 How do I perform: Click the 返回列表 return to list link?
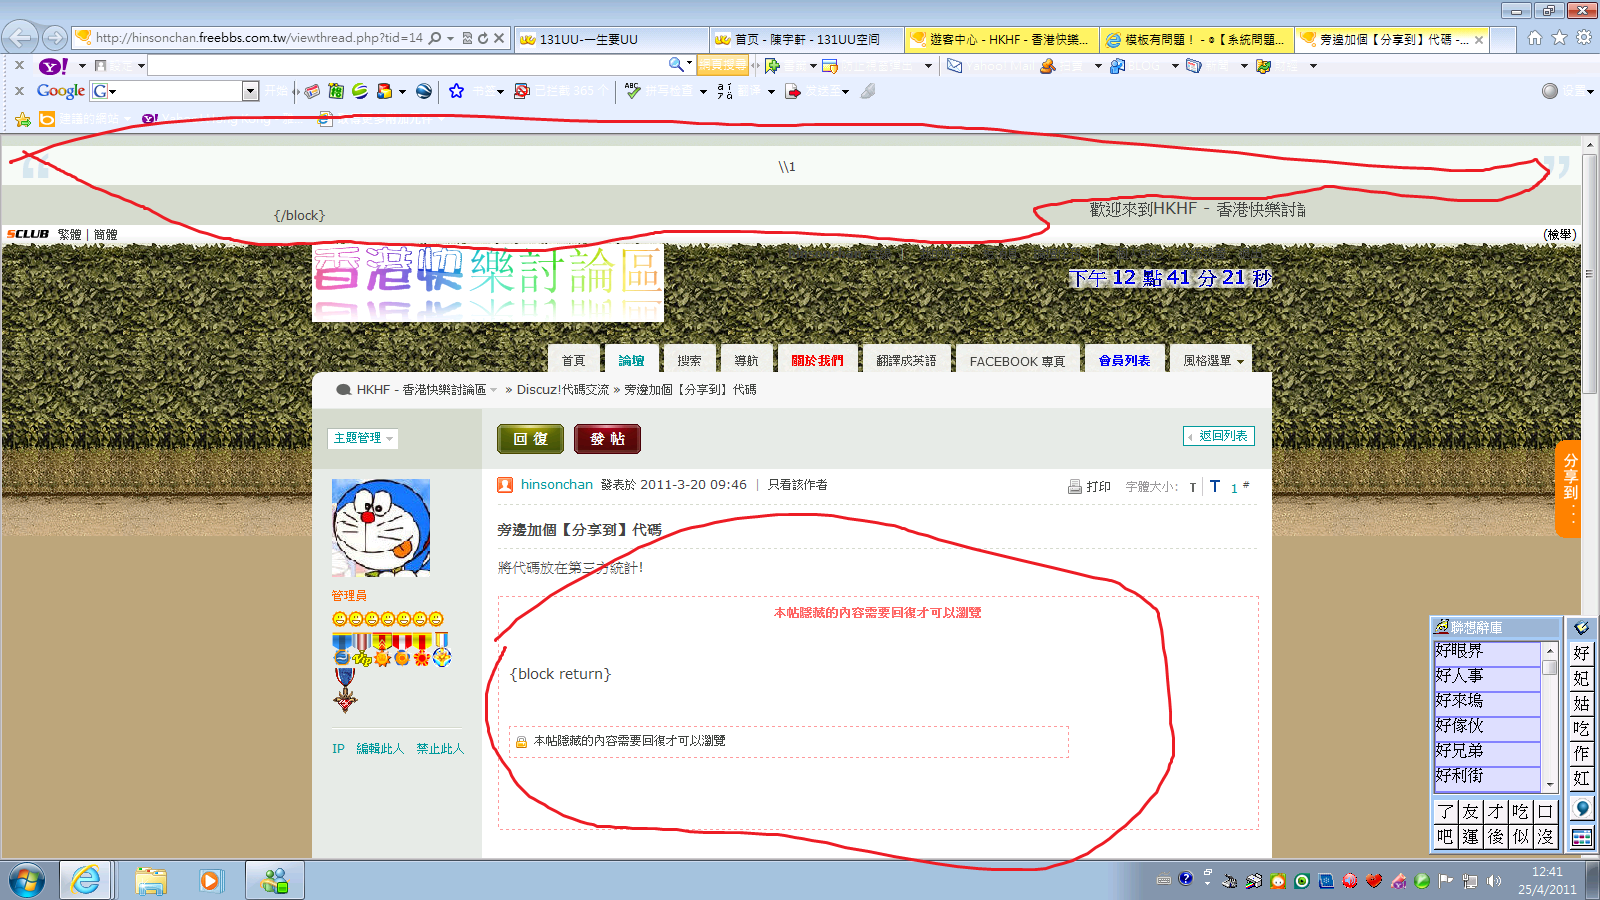[1219, 436]
